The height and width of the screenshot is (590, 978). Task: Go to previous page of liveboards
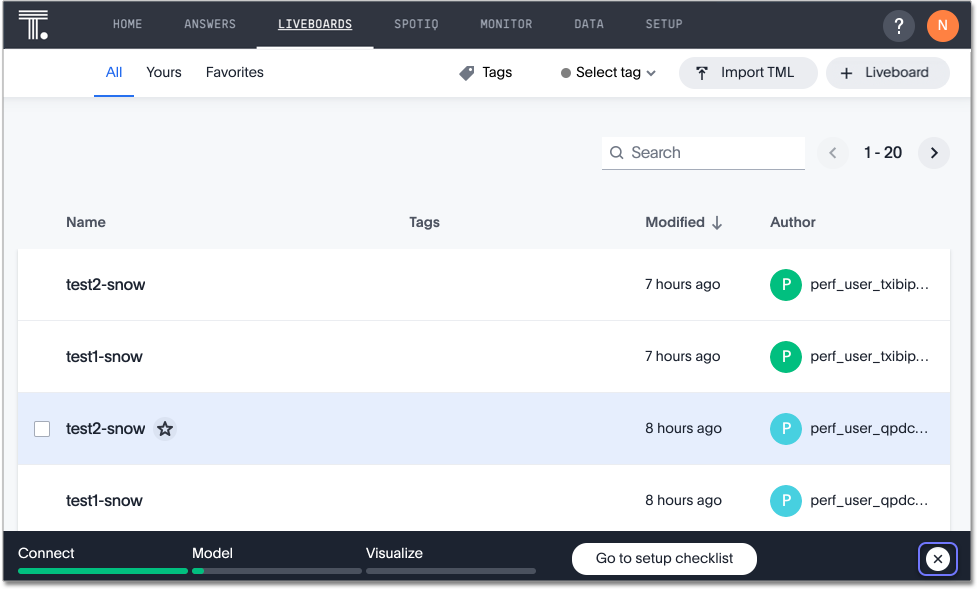[833, 153]
